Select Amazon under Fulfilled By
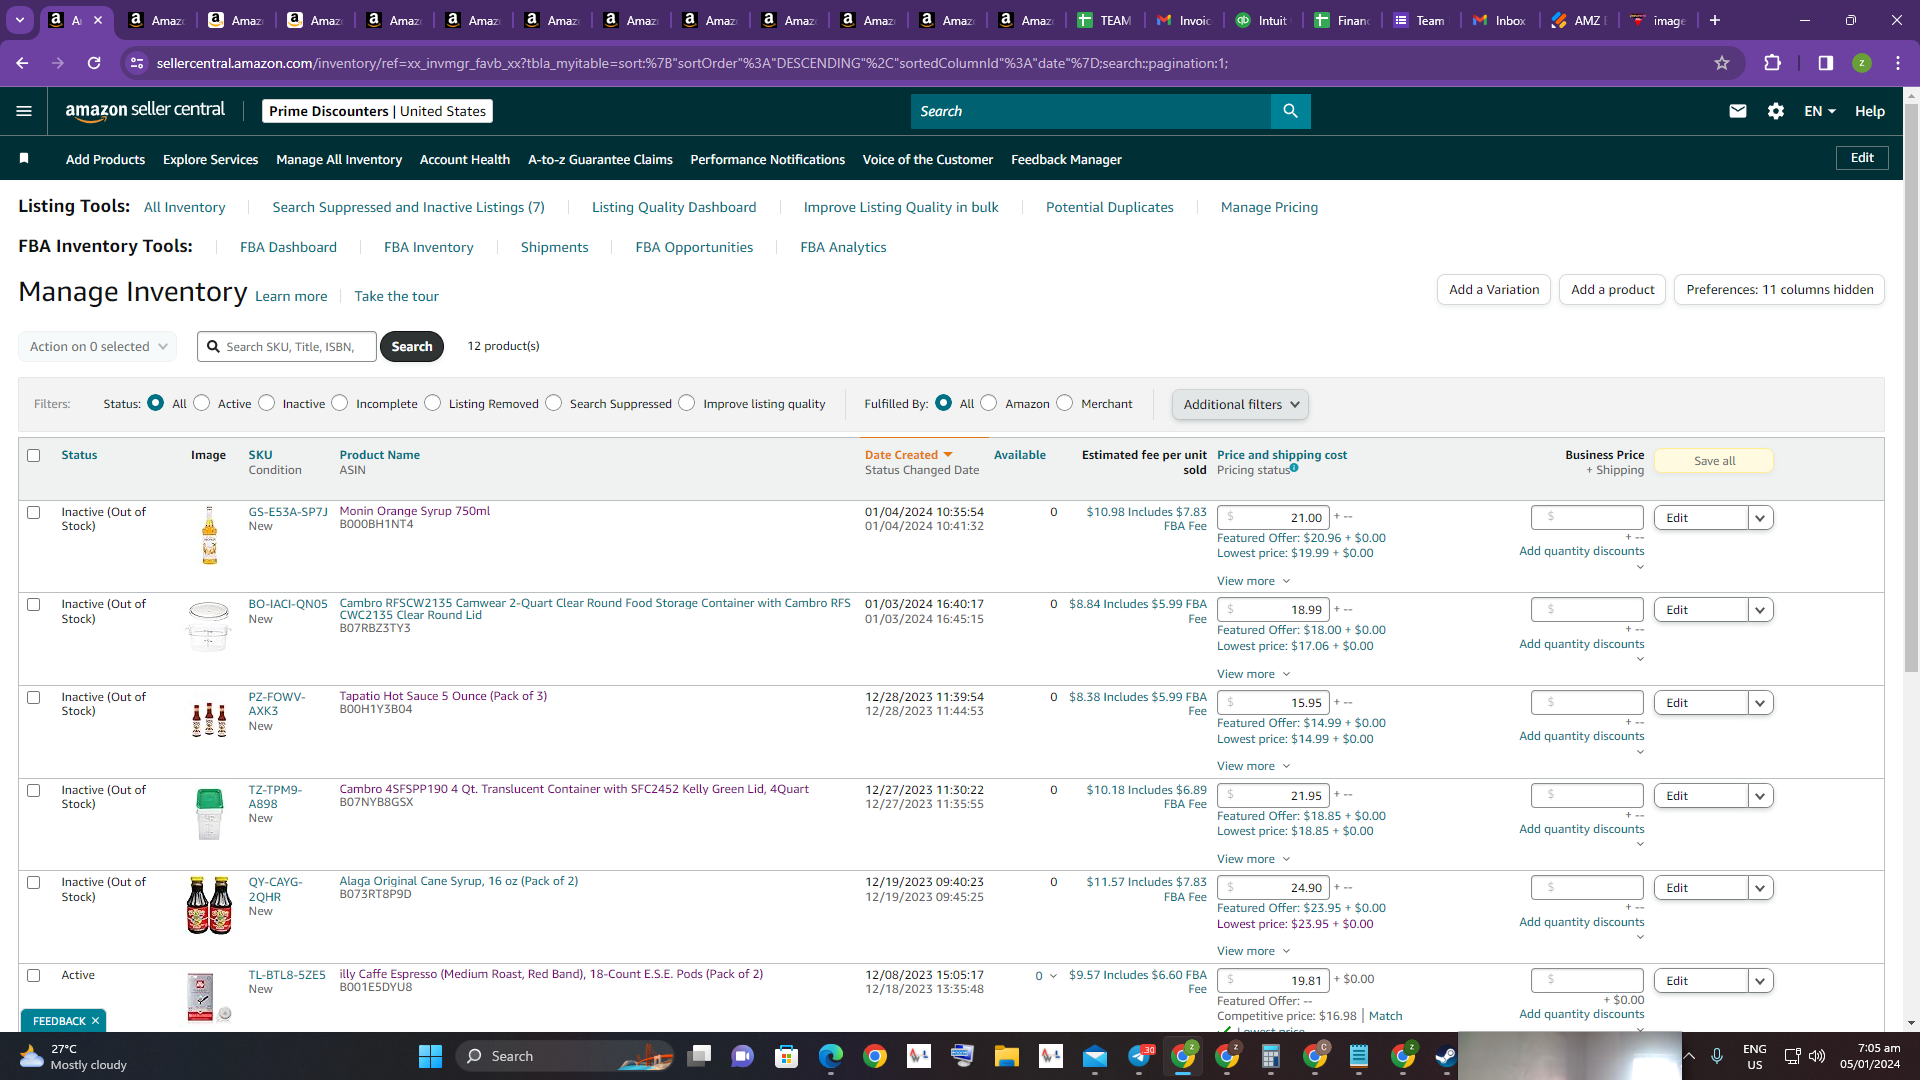1920x1080 pixels. (989, 403)
